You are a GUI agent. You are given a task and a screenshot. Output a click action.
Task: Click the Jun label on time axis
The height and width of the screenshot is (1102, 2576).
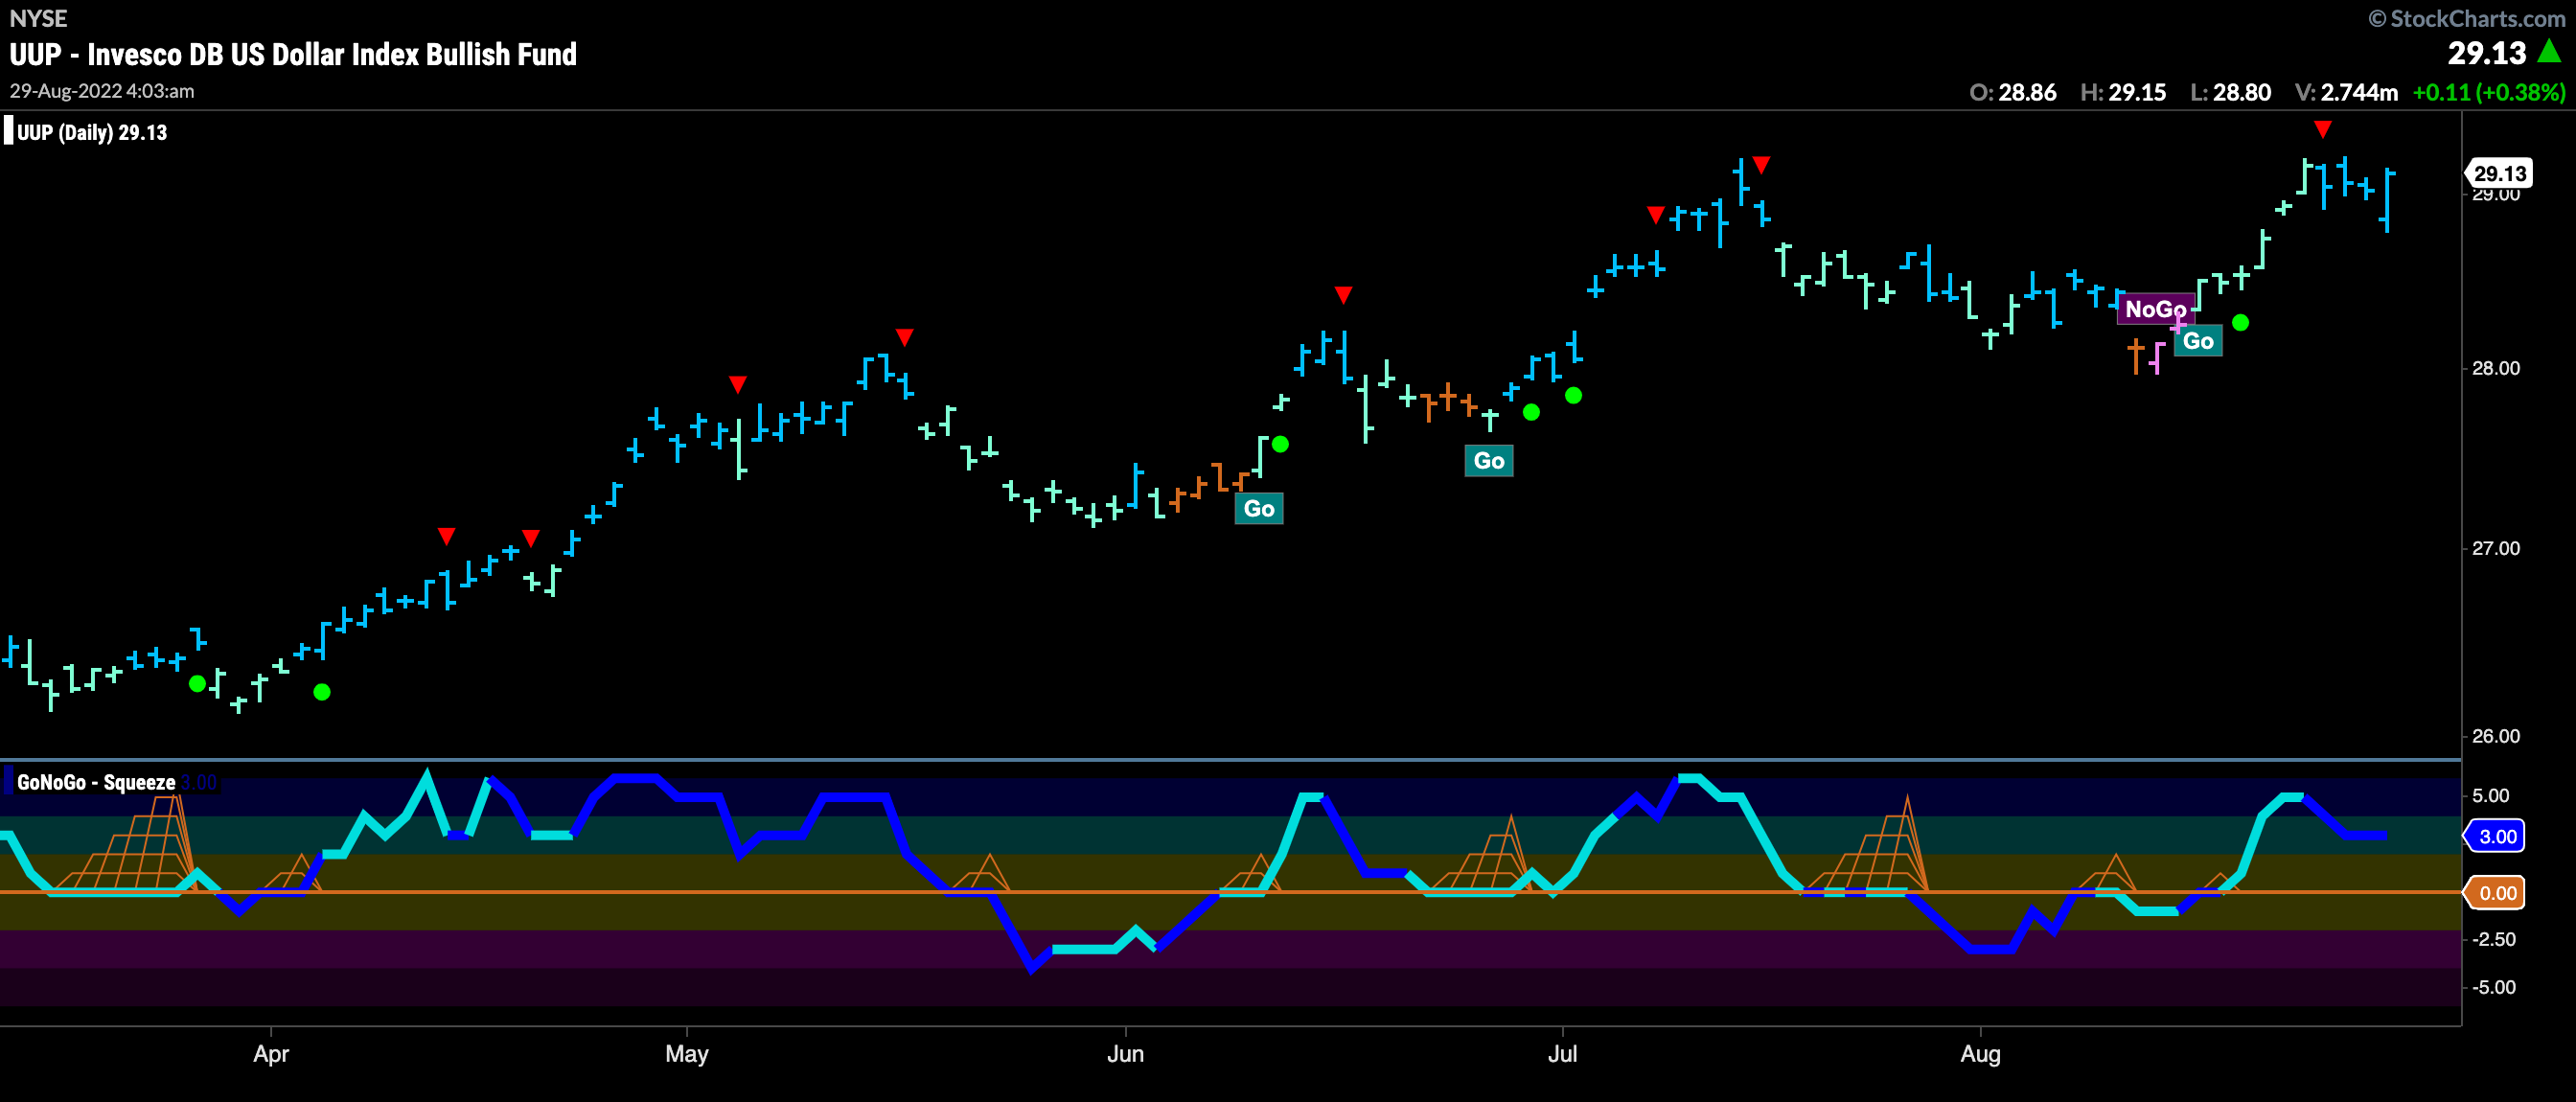[x=1125, y=1053]
